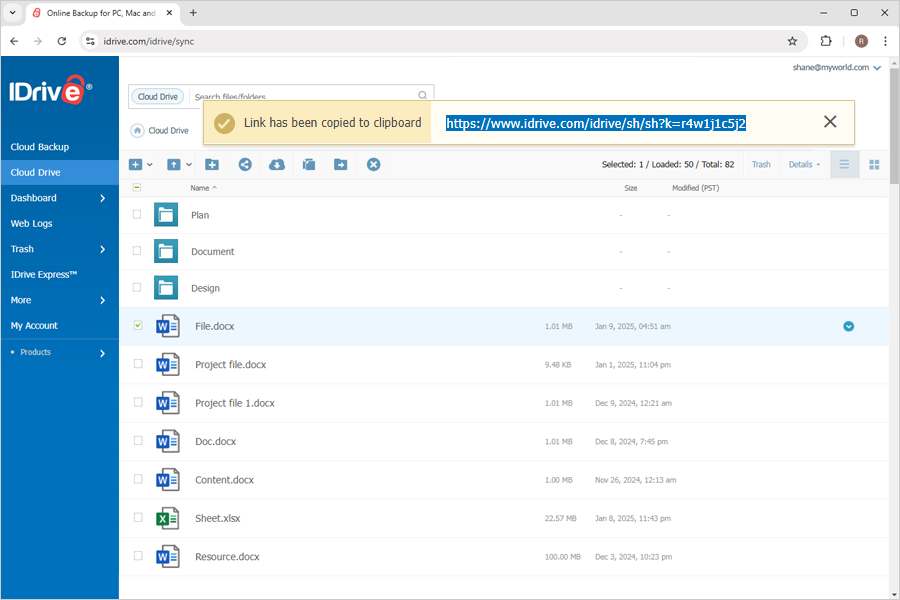Check the Project file 1.docx checkbox
Screen dimensions: 900x600
click(138, 402)
